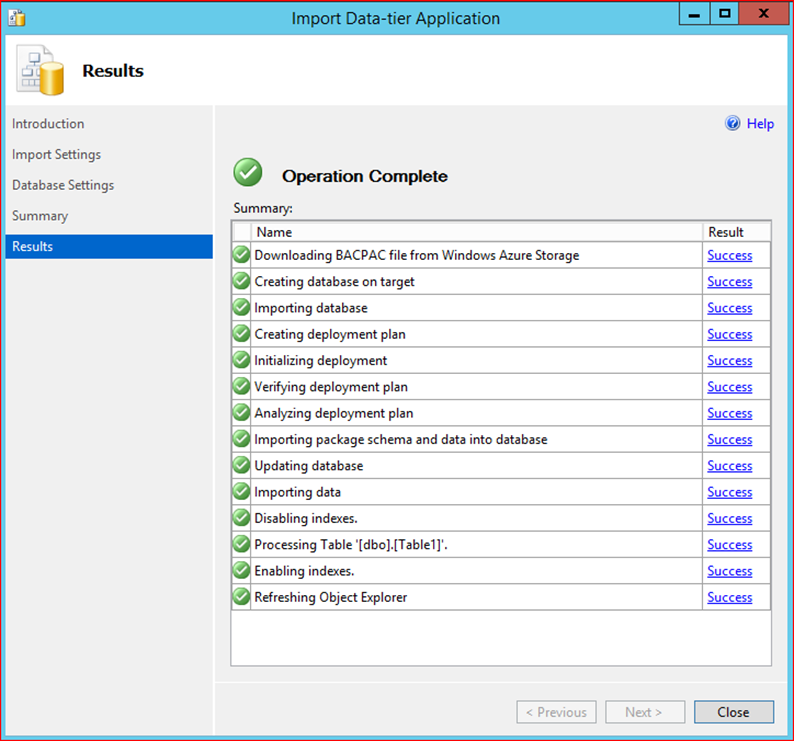Open Success link for Enabling indexes
Viewport: 794px width, 741px height.
coord(730,571)
